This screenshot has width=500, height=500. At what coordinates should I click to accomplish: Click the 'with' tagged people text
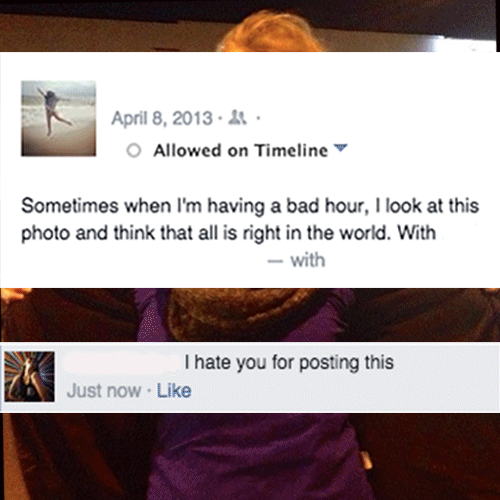(308, 260)
